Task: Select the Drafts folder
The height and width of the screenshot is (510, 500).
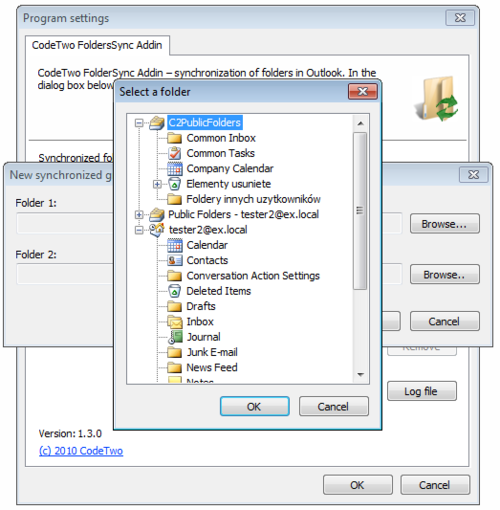Action: click(201, 306)
